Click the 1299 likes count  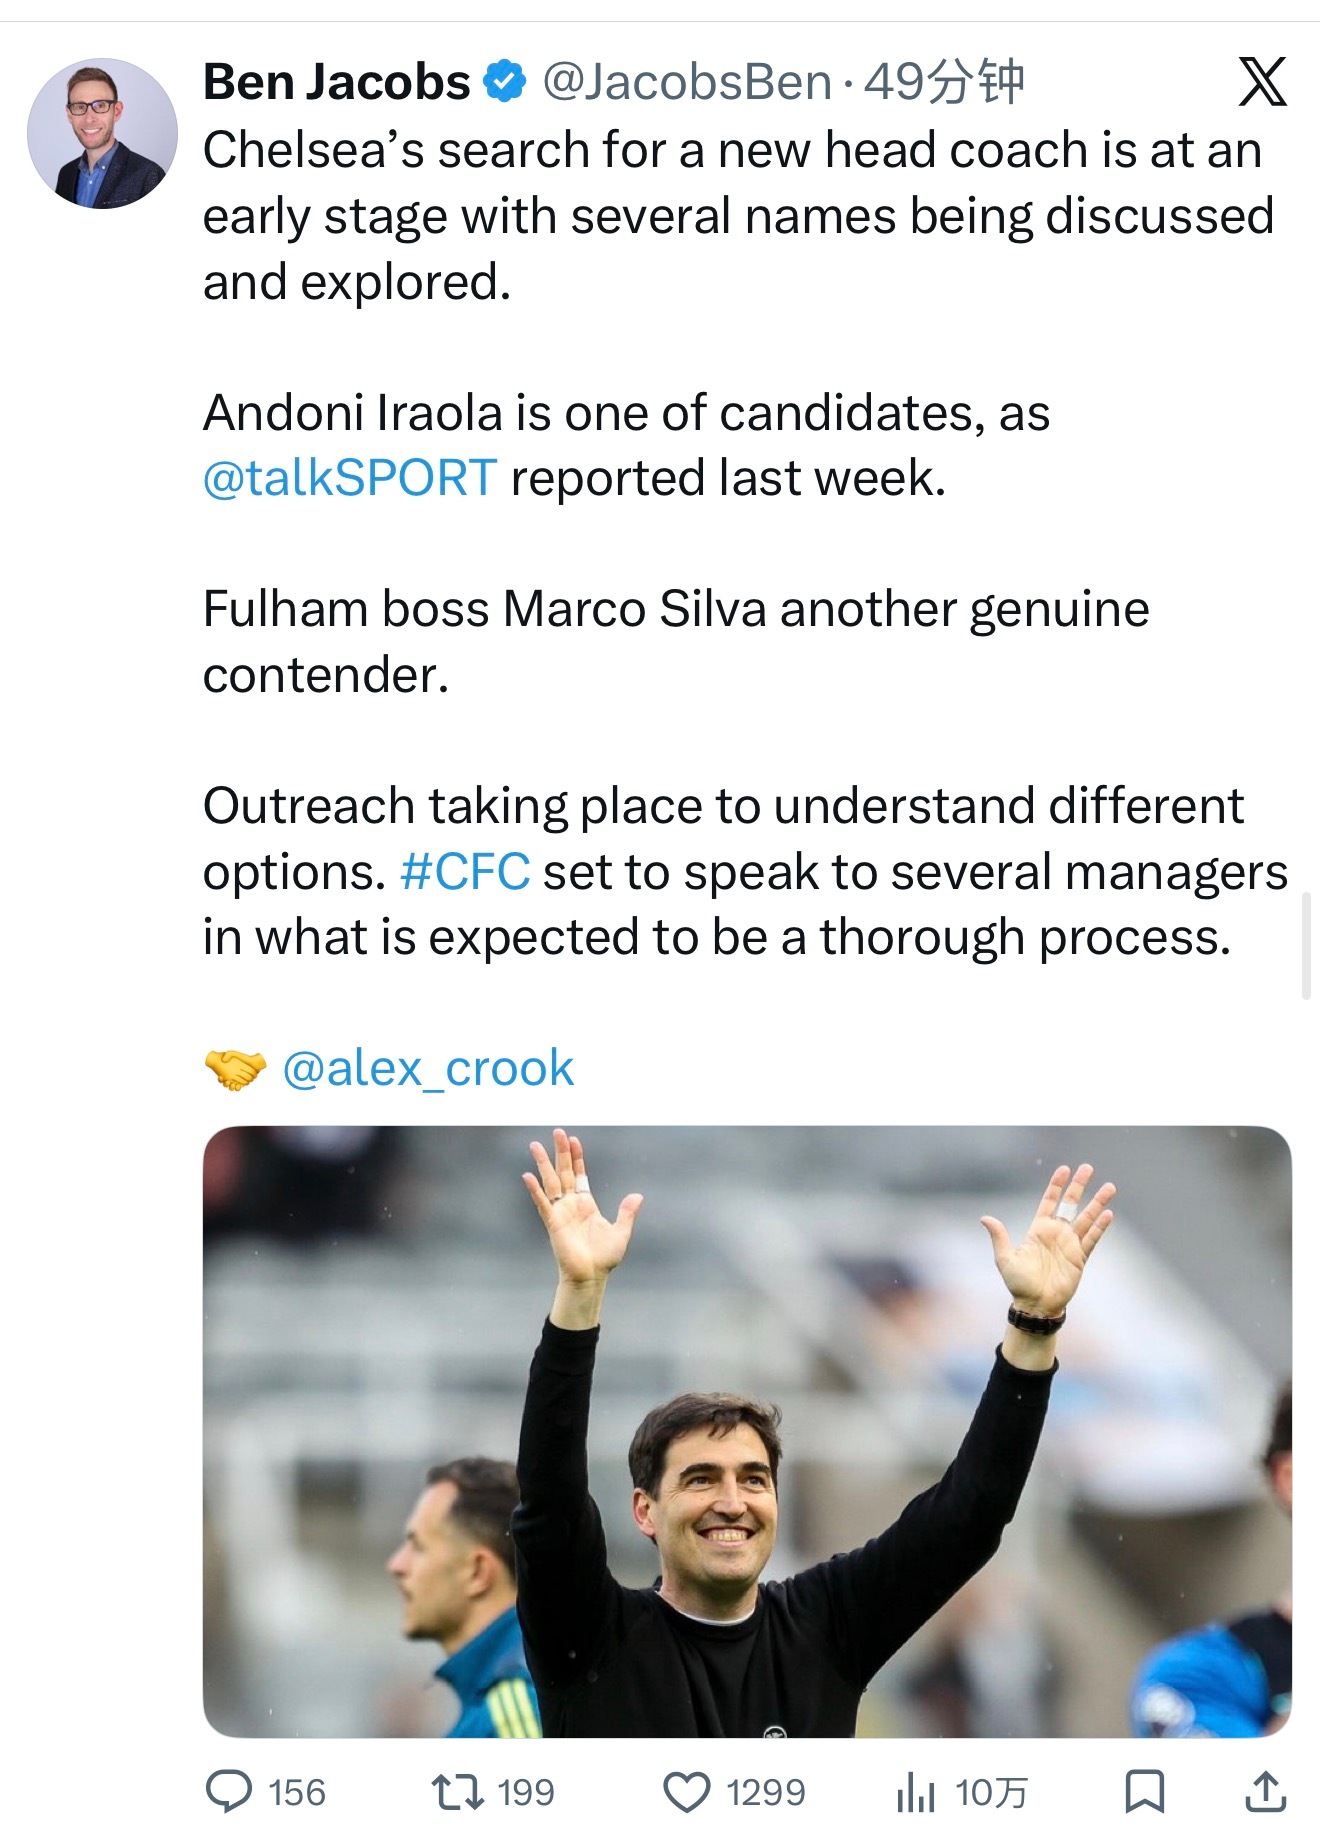tap(765, 1792)
